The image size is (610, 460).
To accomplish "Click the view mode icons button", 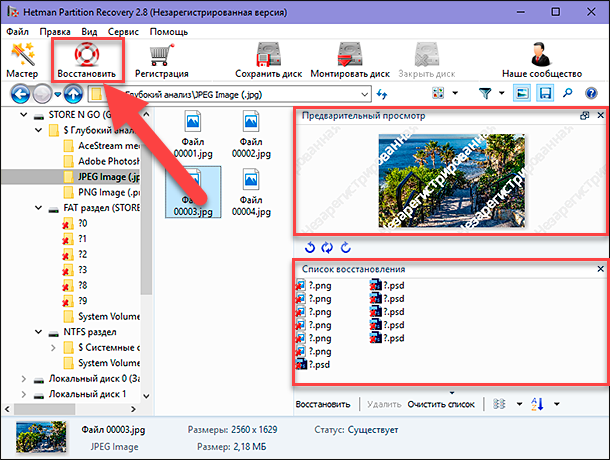I will (x=438, y=93).
